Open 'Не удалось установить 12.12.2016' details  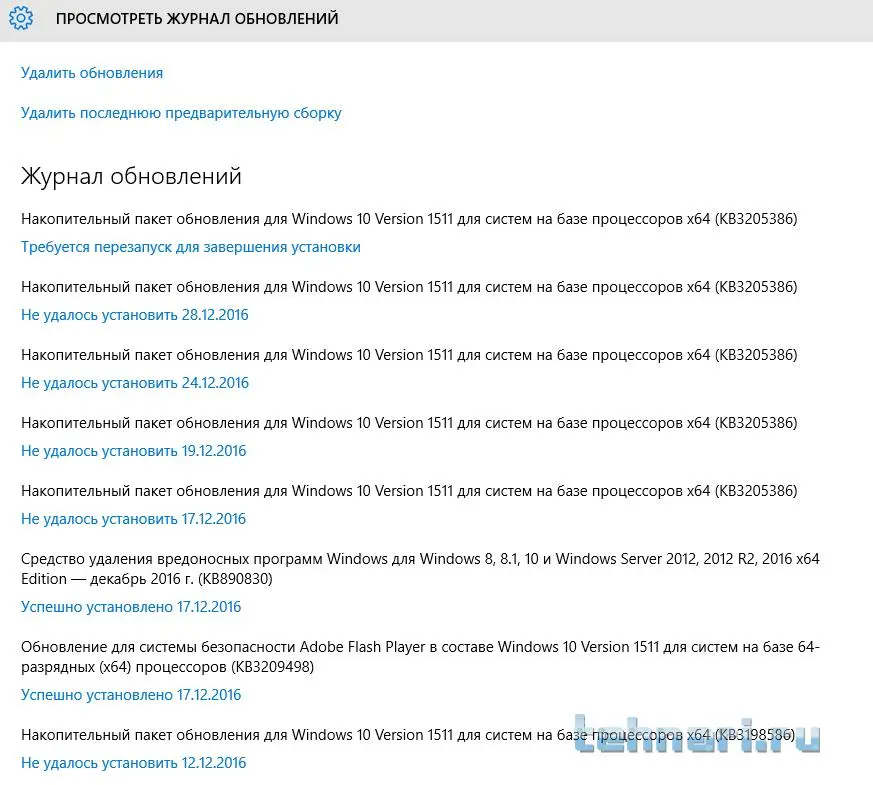pos(134,763)
